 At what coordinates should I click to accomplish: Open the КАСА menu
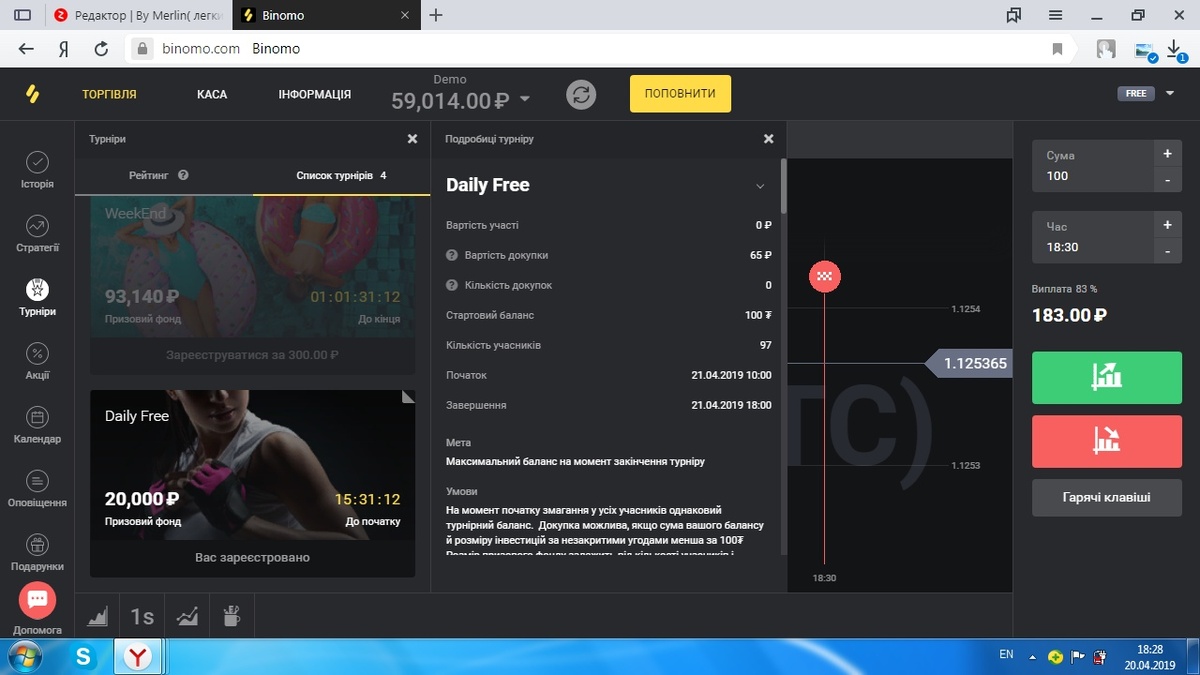212,94
